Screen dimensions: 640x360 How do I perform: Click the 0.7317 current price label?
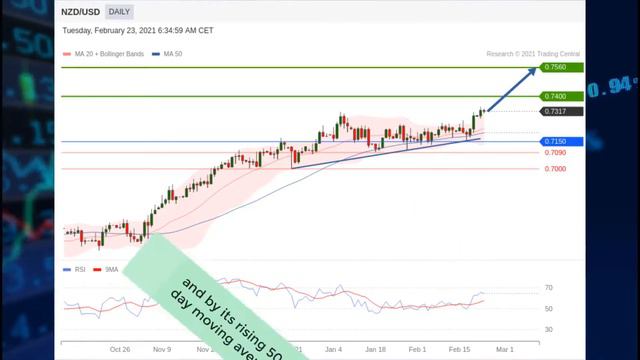(562, 111)
